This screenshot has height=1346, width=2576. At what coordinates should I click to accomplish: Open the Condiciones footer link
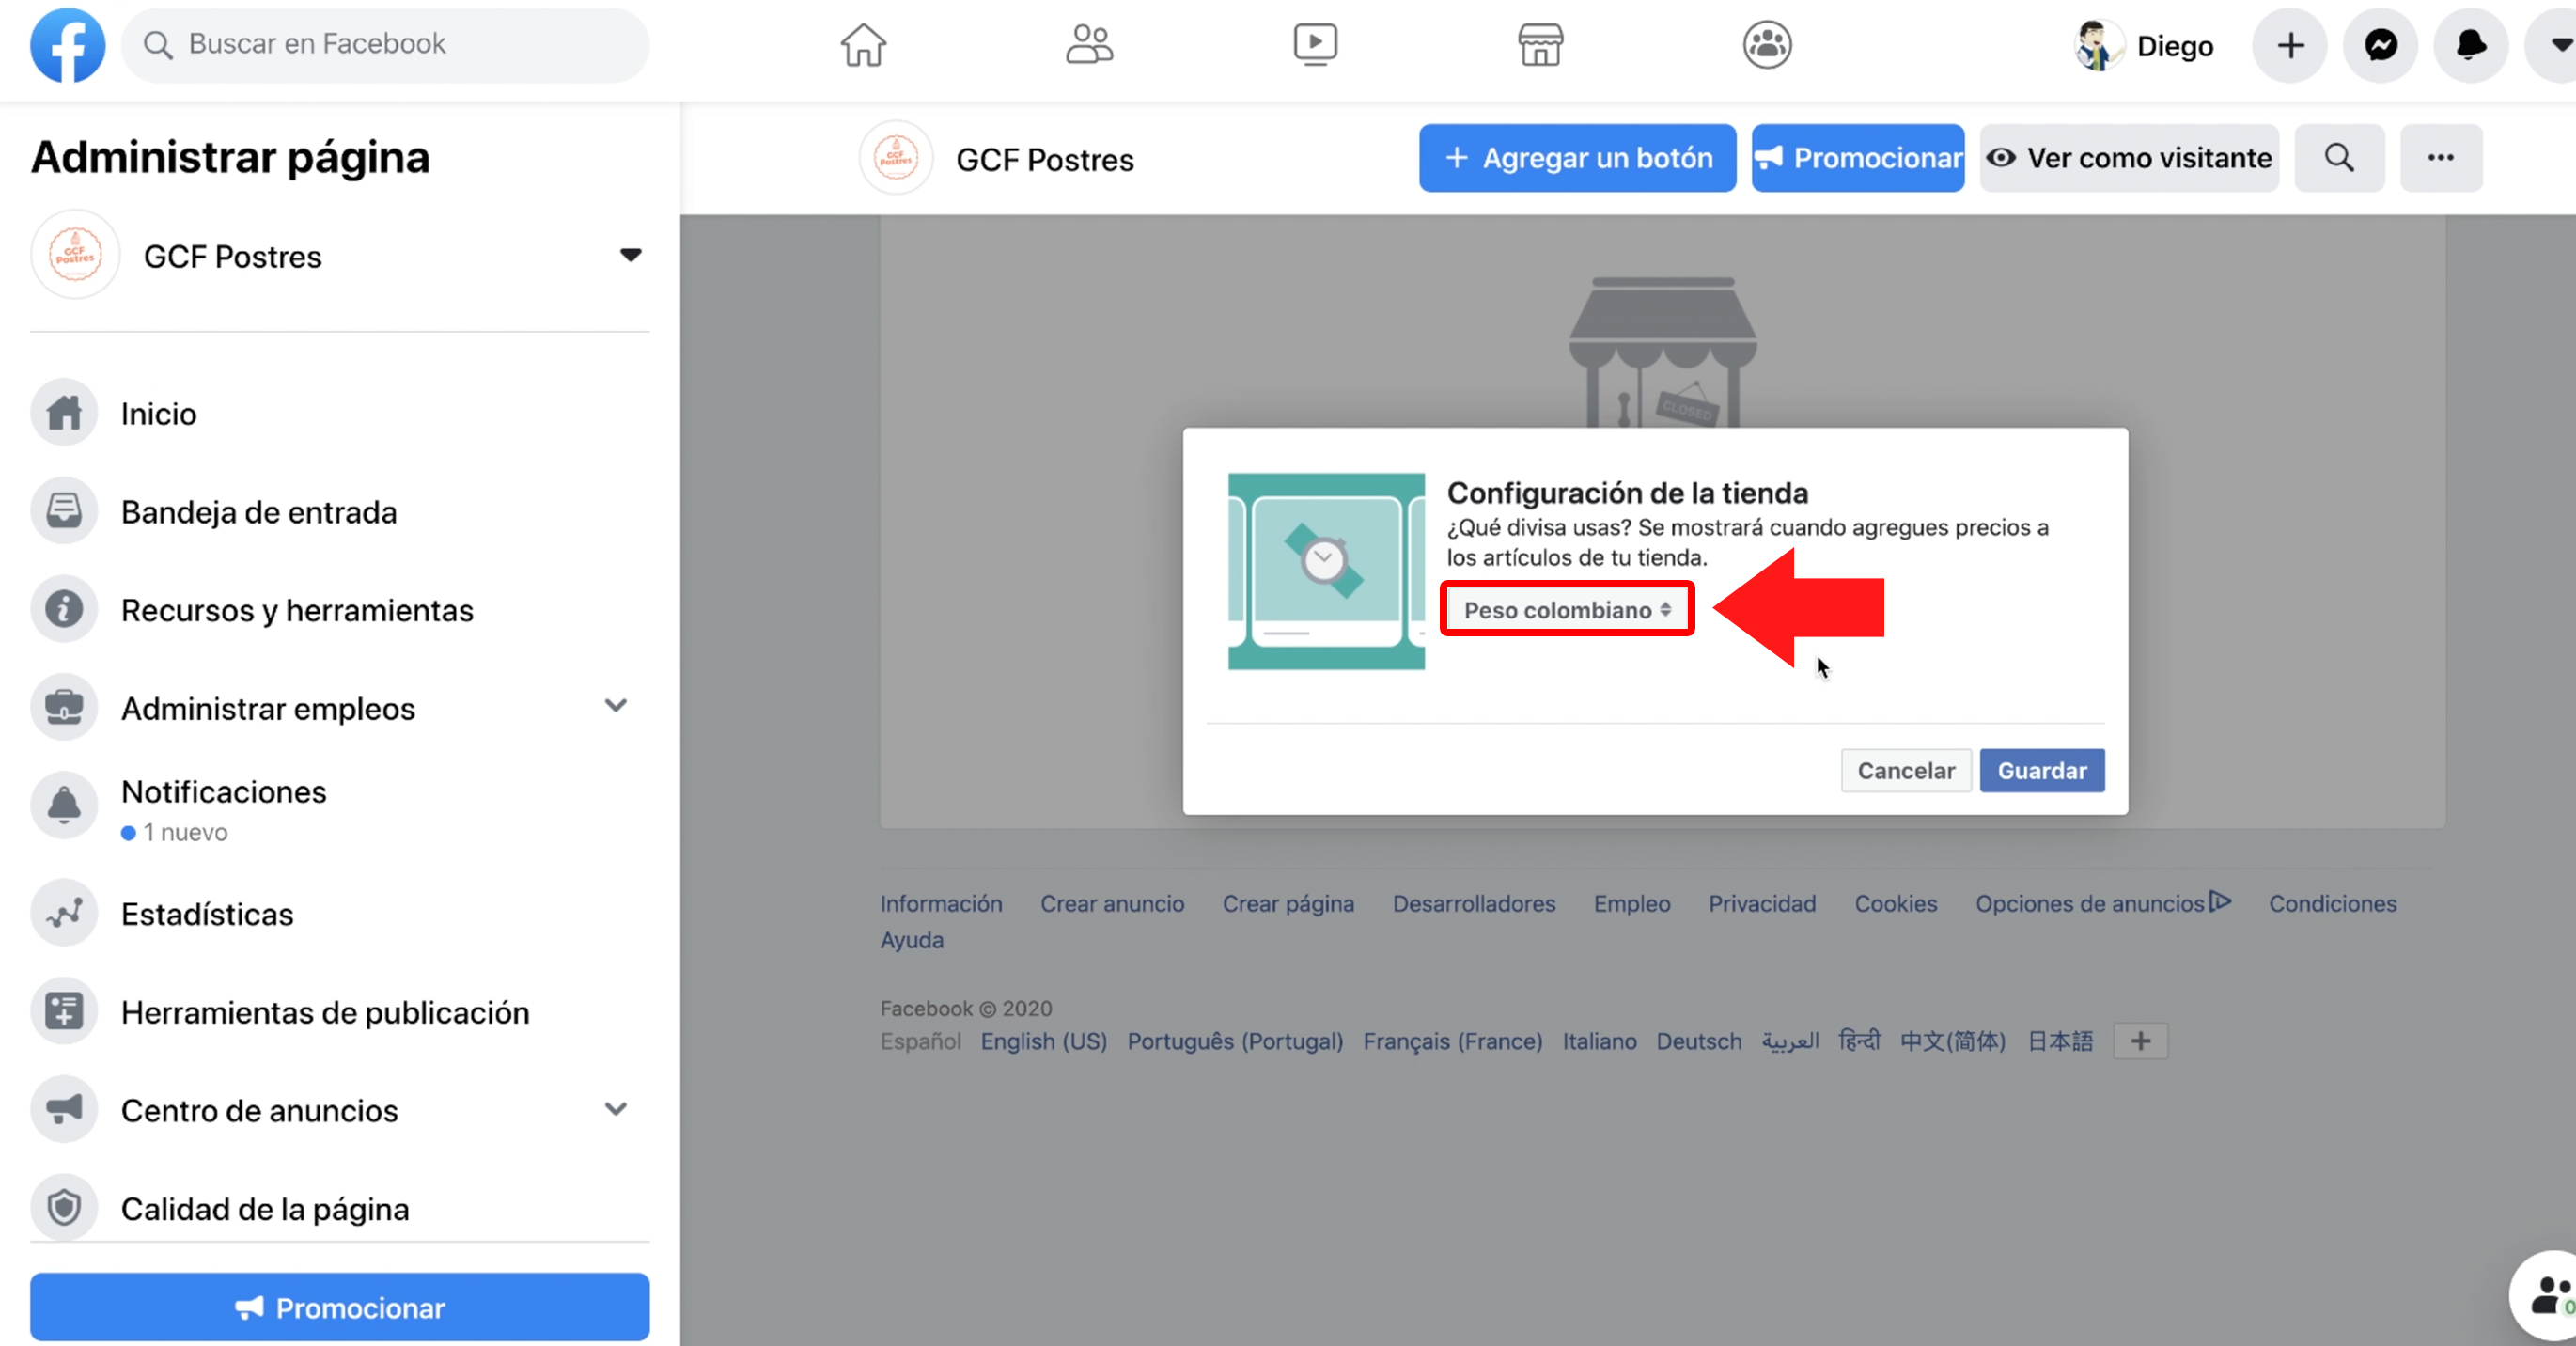[x=2332, y=903]
